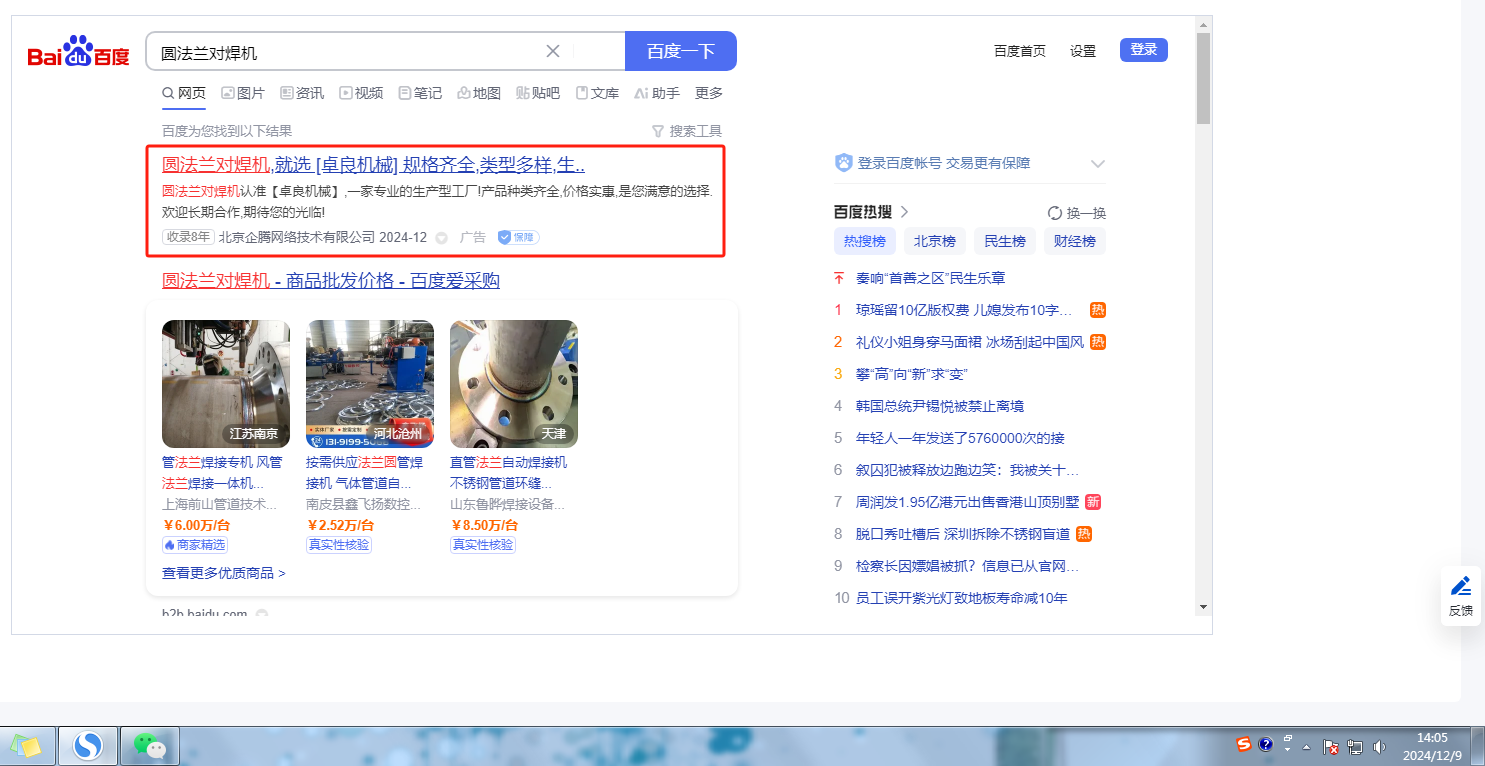
Task: Click the 新 badge next to 周润发 headline
Action: coord(1093,502)
